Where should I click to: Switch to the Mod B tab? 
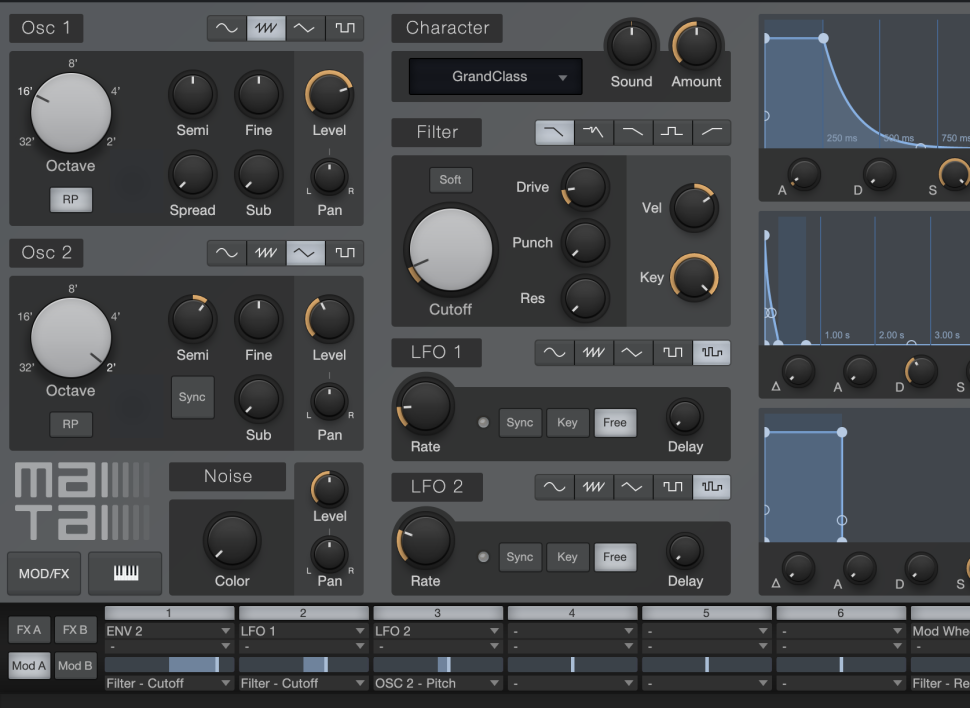[x=76, y=665]
